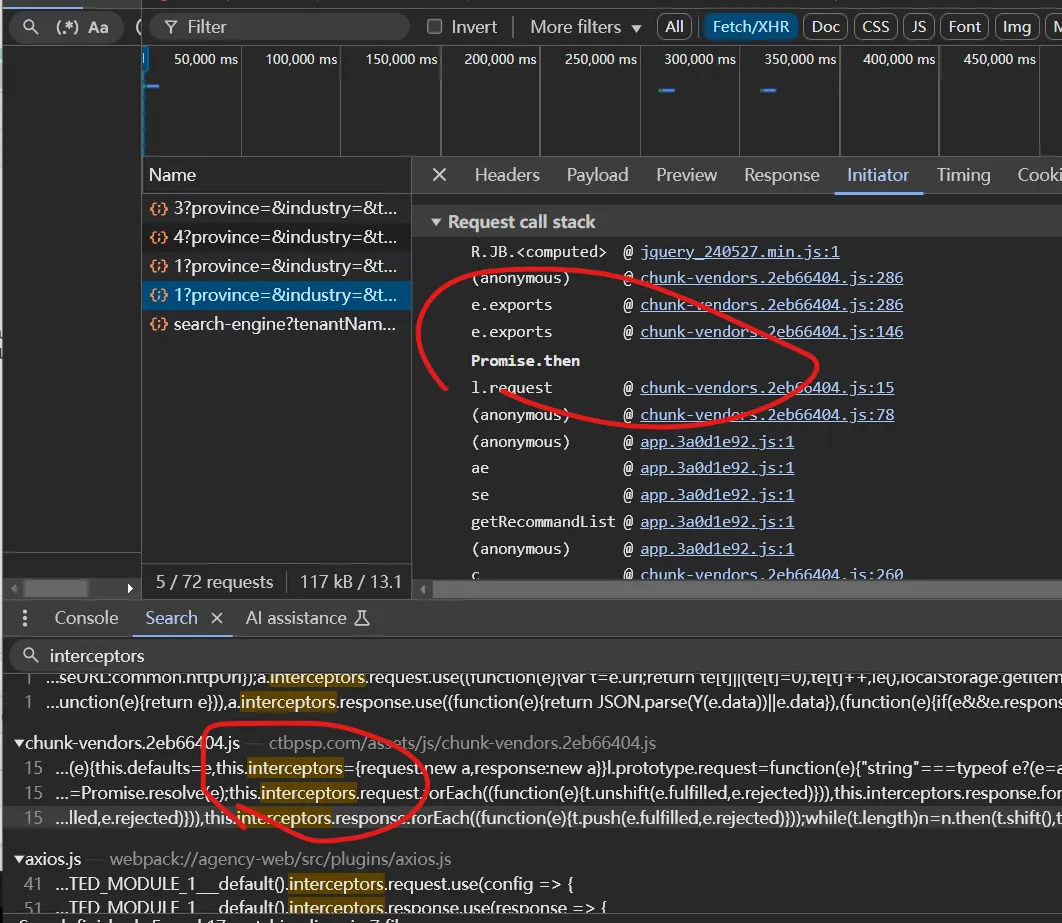The width and height of the screenshot is (1062, 923).
Task: Click the JSON icon of the search-engine request
Action: pos(158,324)
